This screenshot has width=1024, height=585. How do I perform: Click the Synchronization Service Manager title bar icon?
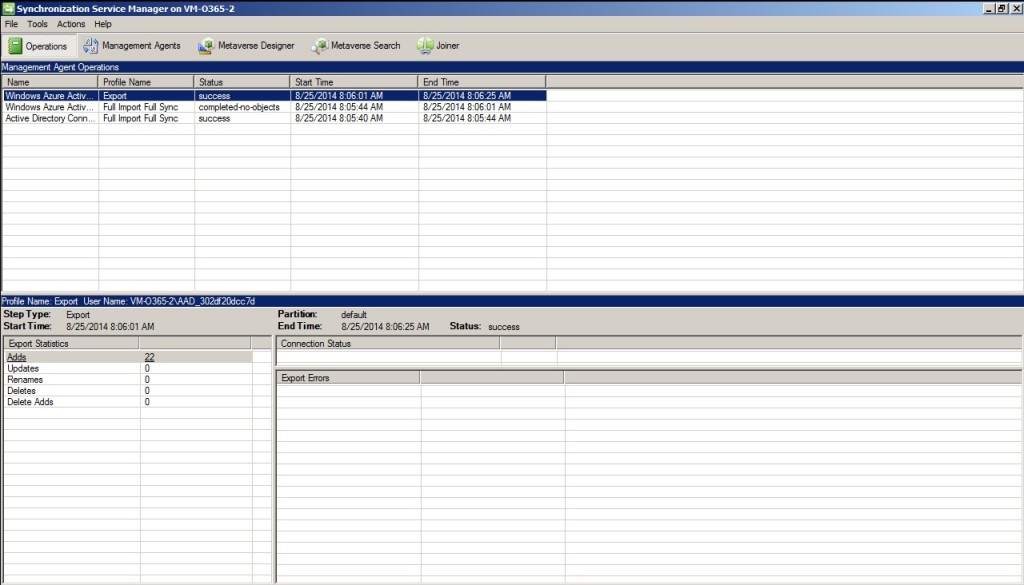coord(8,8)
